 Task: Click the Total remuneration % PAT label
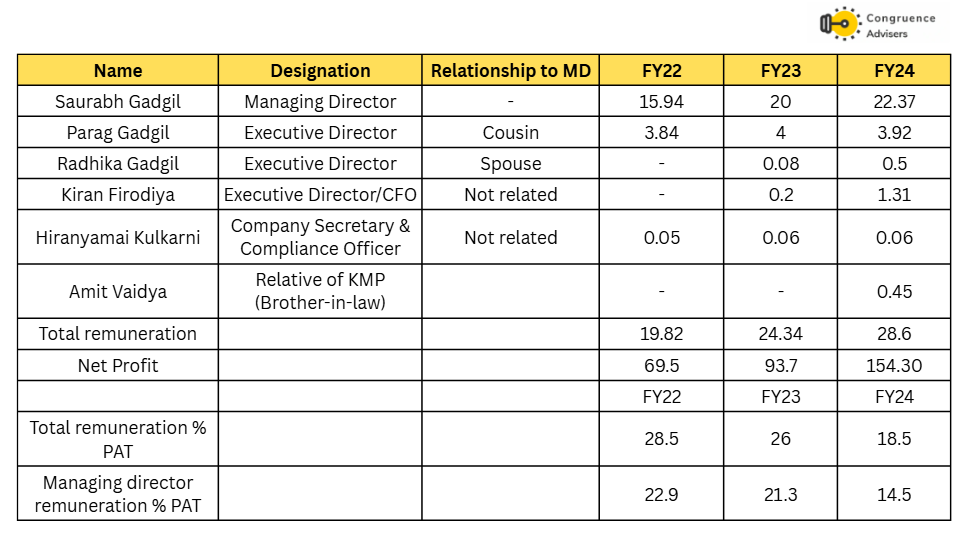tap(118, 439)
